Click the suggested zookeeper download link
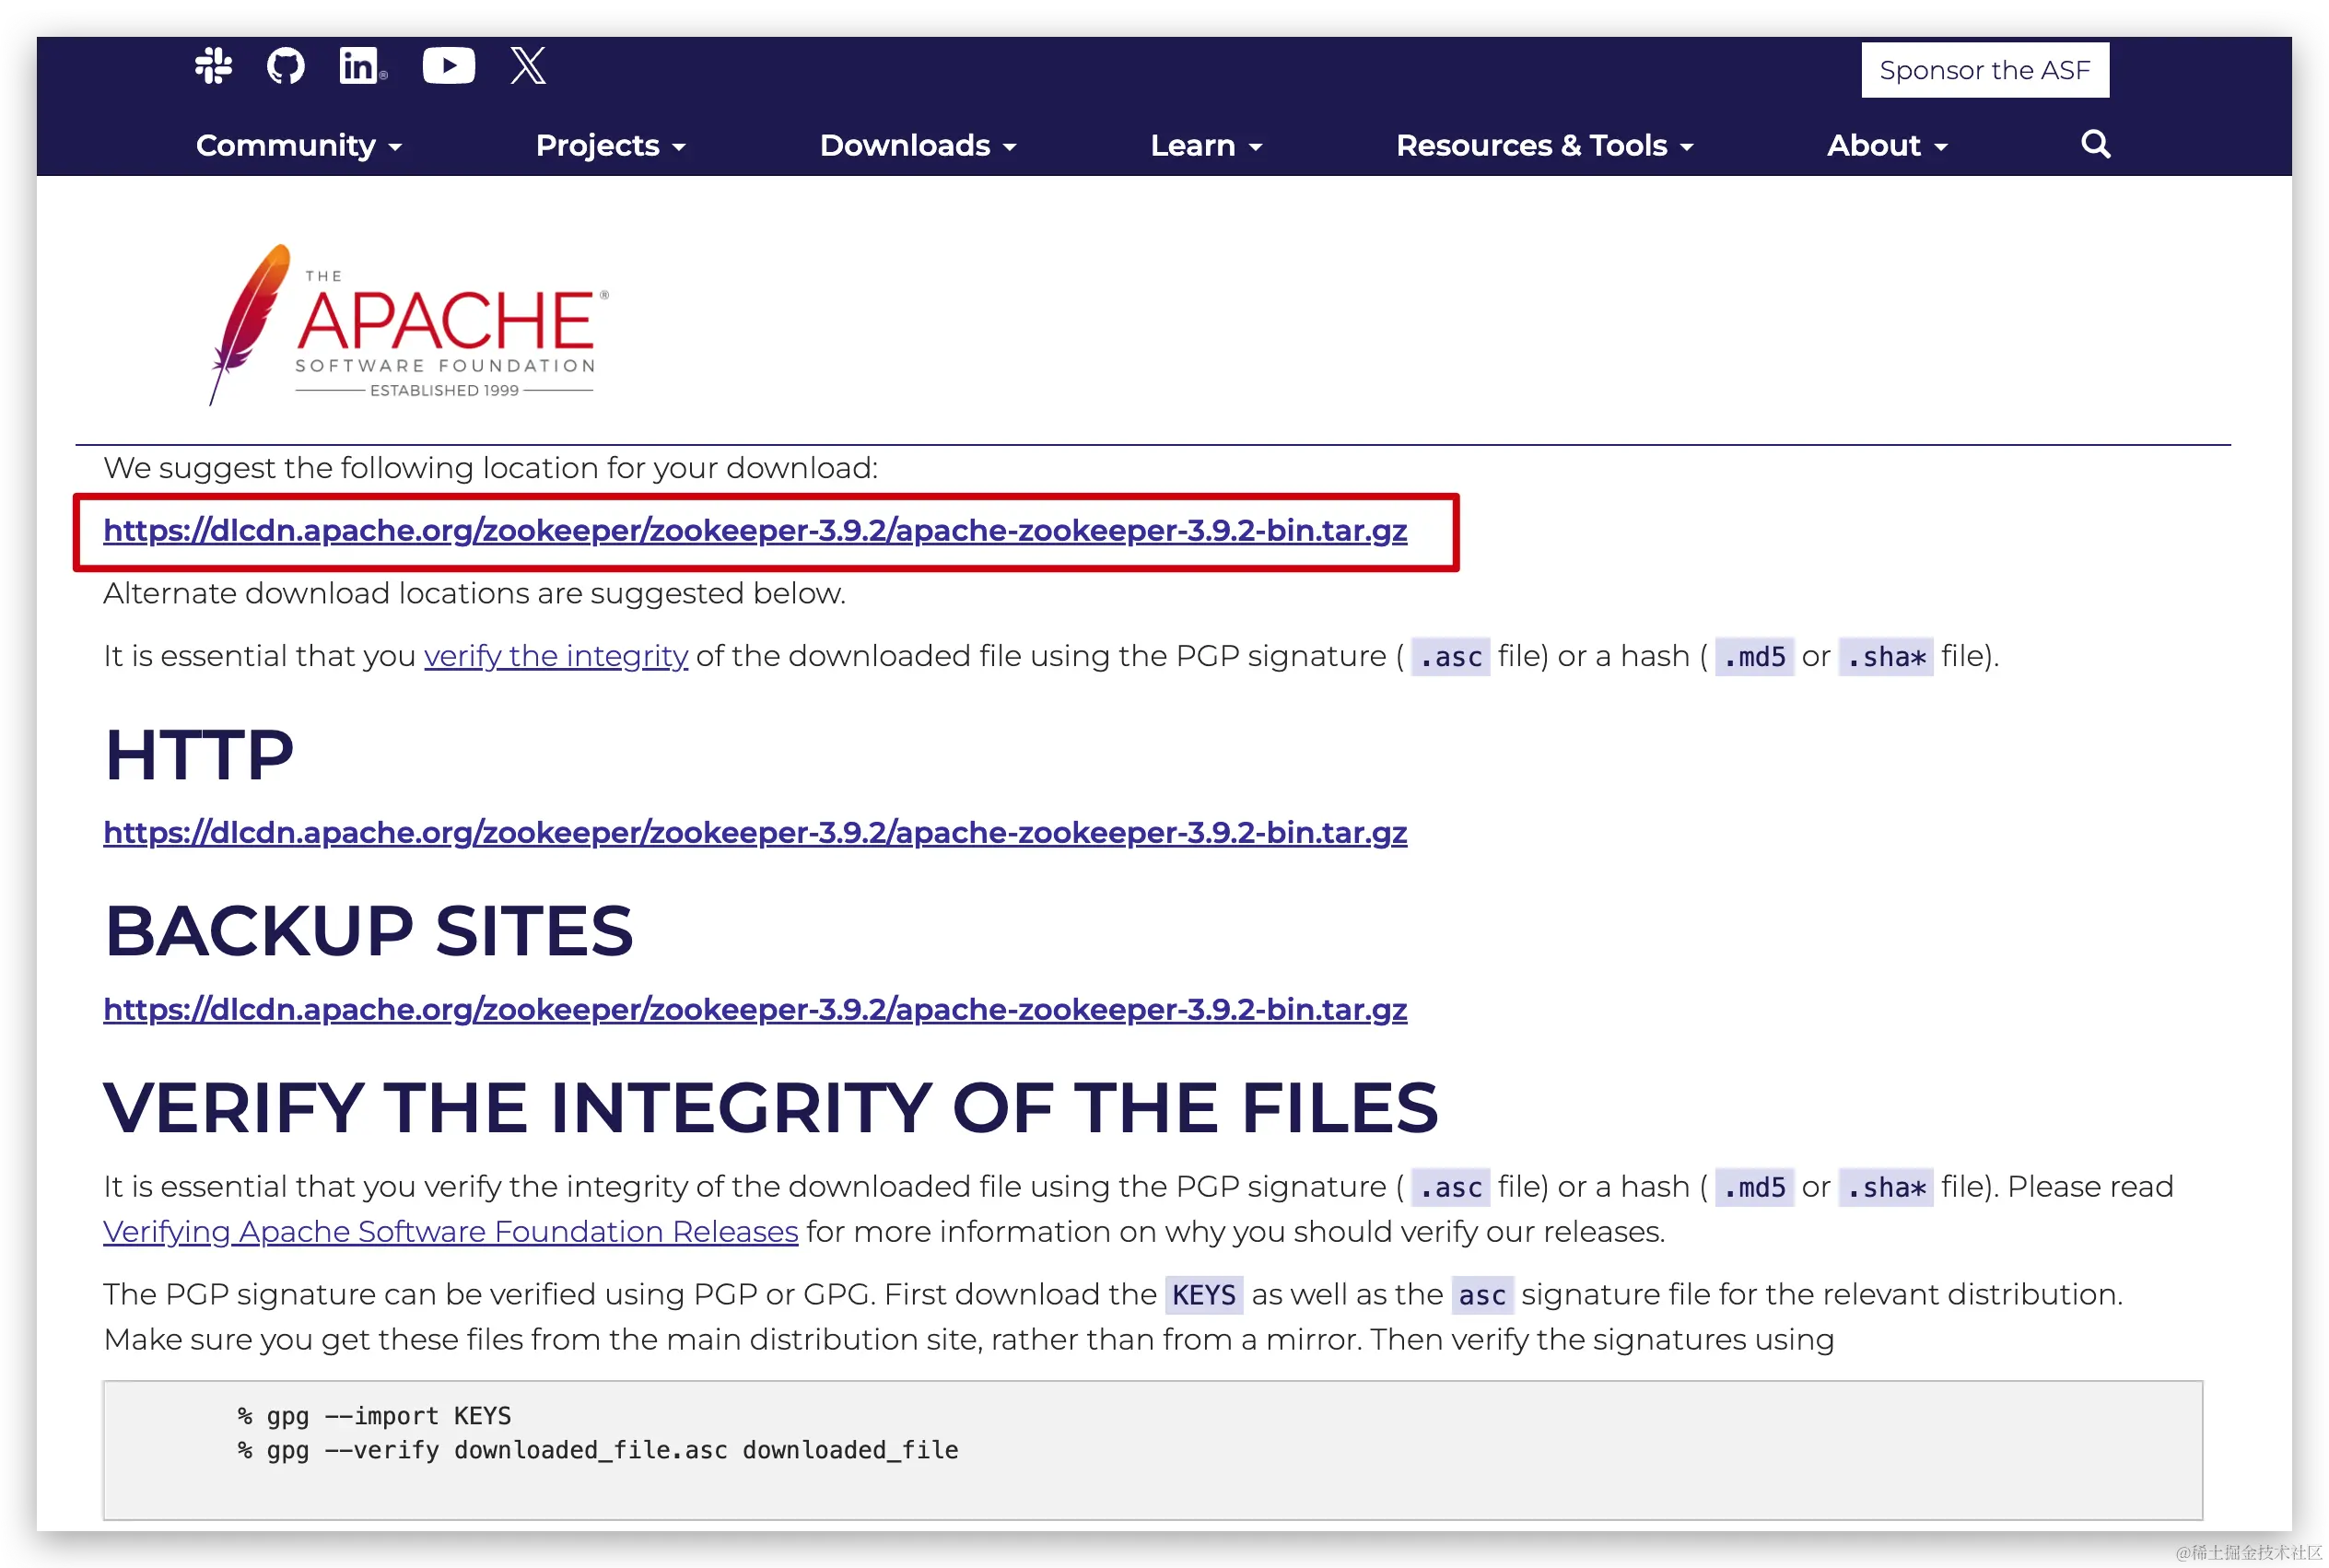This screenshot has height=1568, width=2329. point(755,530)
